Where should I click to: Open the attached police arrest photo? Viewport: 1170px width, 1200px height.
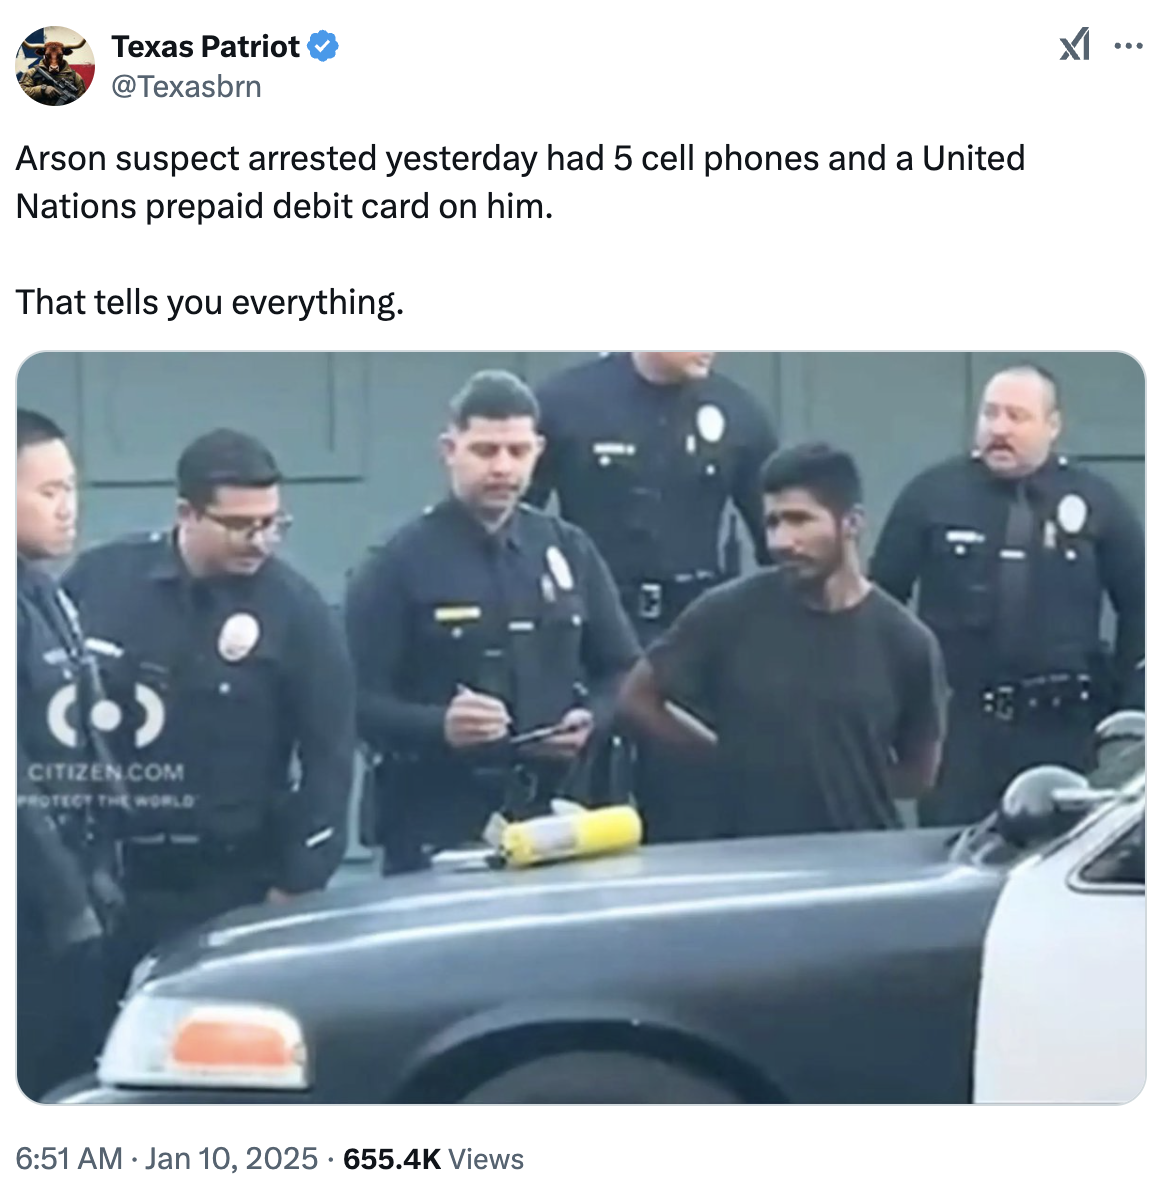coord(581,728)
